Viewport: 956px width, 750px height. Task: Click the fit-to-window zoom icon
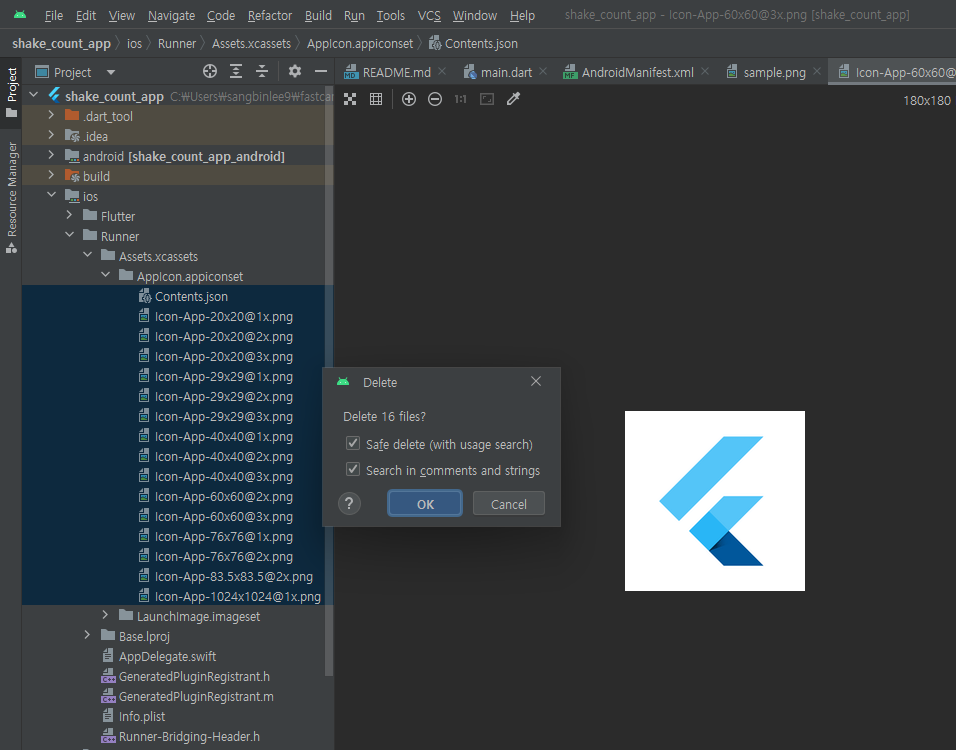pyautogui.click(x=487, y=99)
